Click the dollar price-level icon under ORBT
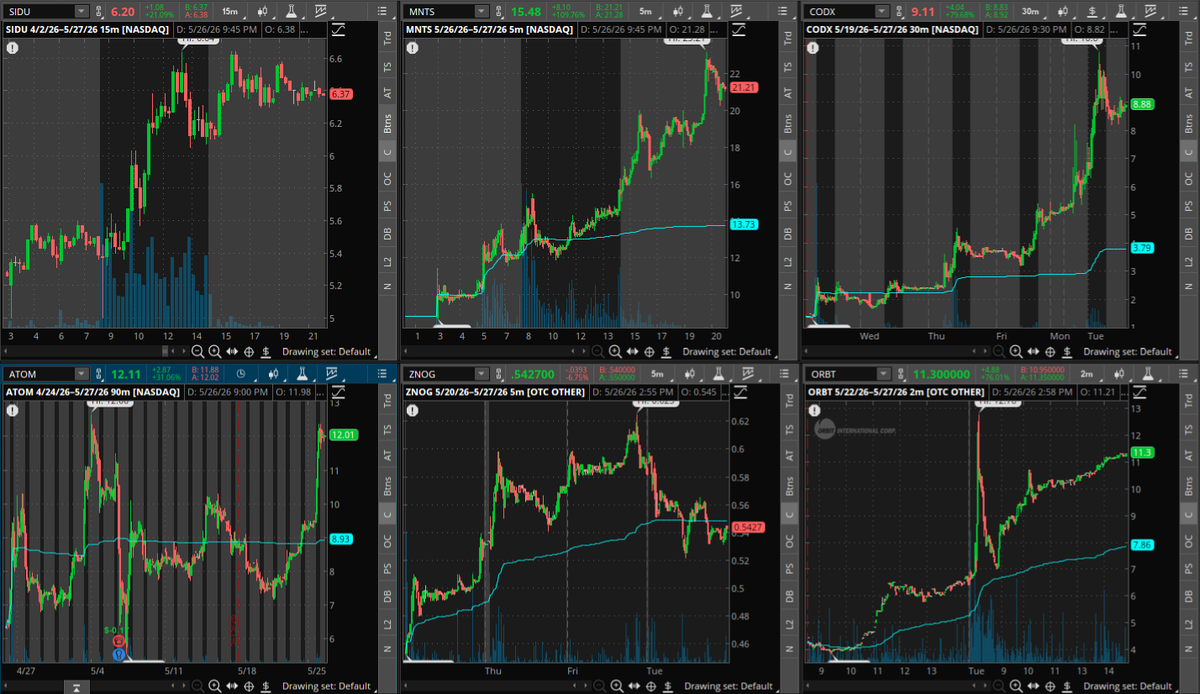 point(1068,686)
